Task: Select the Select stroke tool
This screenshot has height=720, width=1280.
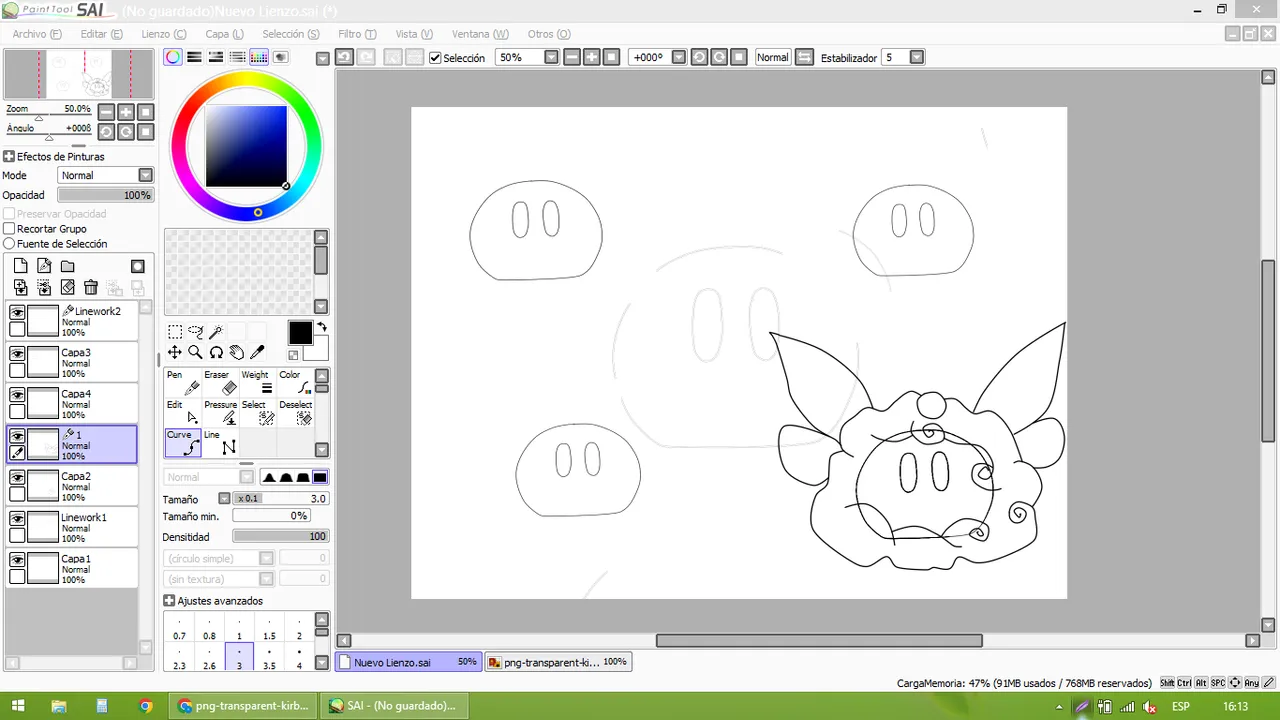Action: pyautogui.click(x=258, y=412)
